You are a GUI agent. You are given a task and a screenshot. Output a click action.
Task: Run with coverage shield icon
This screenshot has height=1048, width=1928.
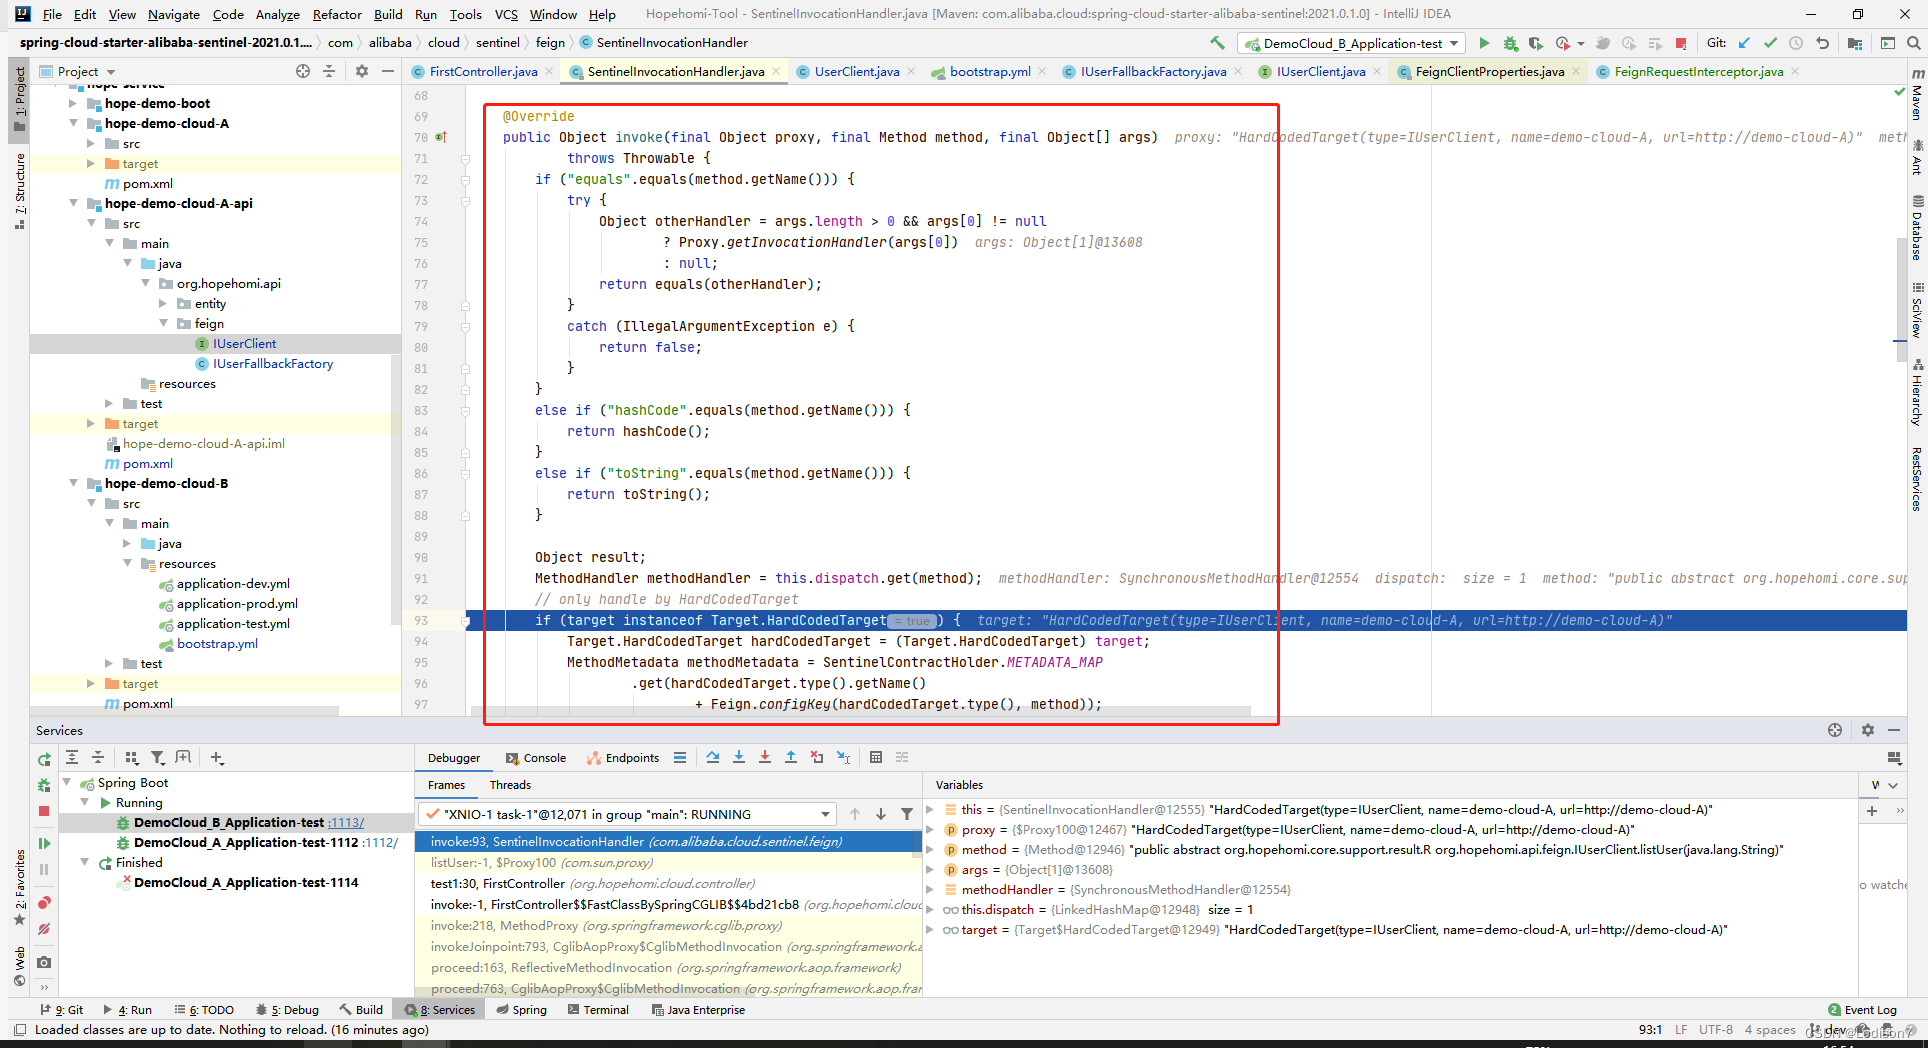tap(1535, 43)
